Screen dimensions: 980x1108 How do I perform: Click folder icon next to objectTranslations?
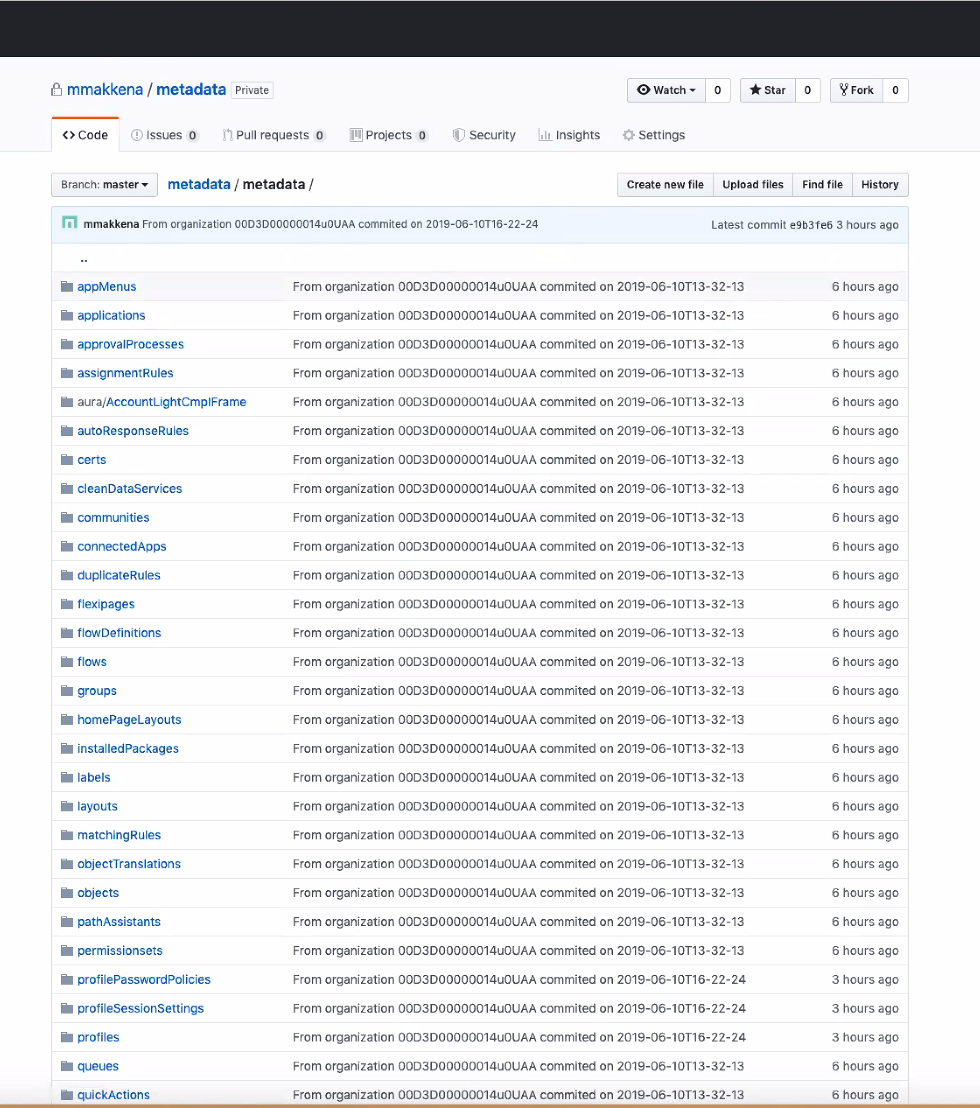(x=67, y=864)
